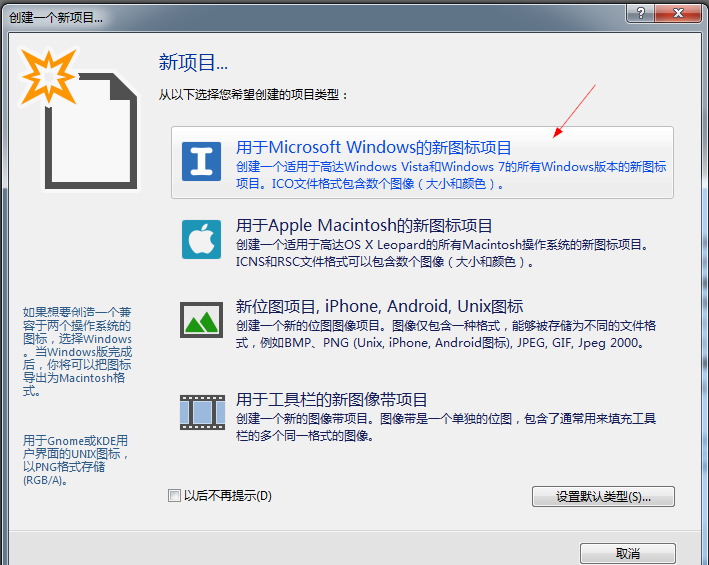This screenshot has height=565, width=709.
Task: Select 用于工具栏的新图像带项目 title
Action: pos(331,400)
